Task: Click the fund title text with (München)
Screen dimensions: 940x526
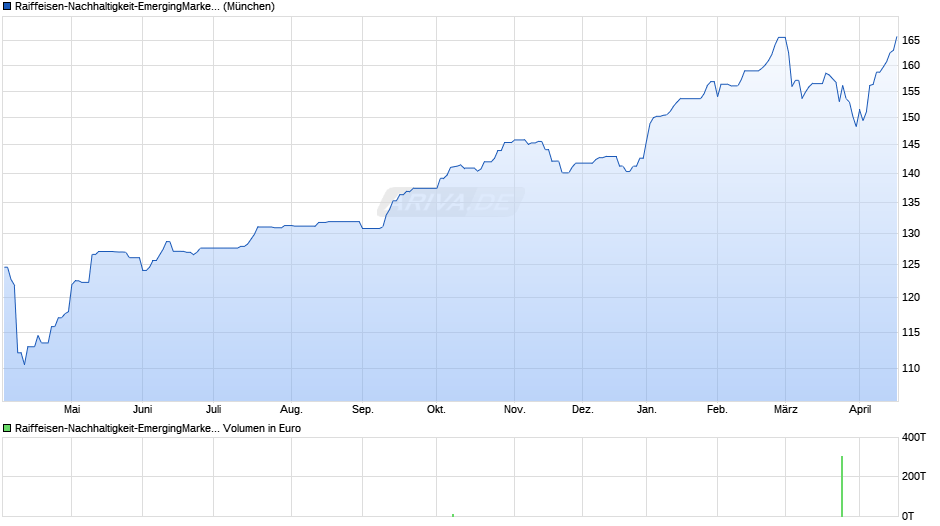Action: tap(144, 7)
